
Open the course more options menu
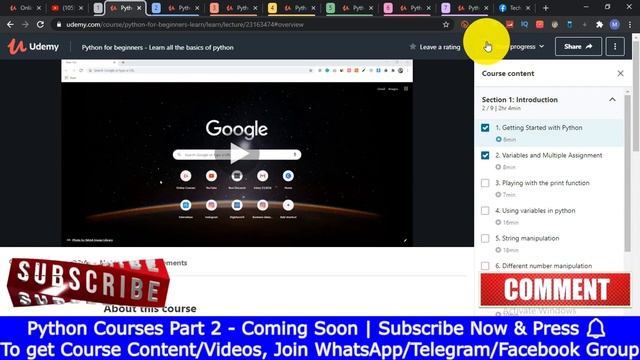615,47
